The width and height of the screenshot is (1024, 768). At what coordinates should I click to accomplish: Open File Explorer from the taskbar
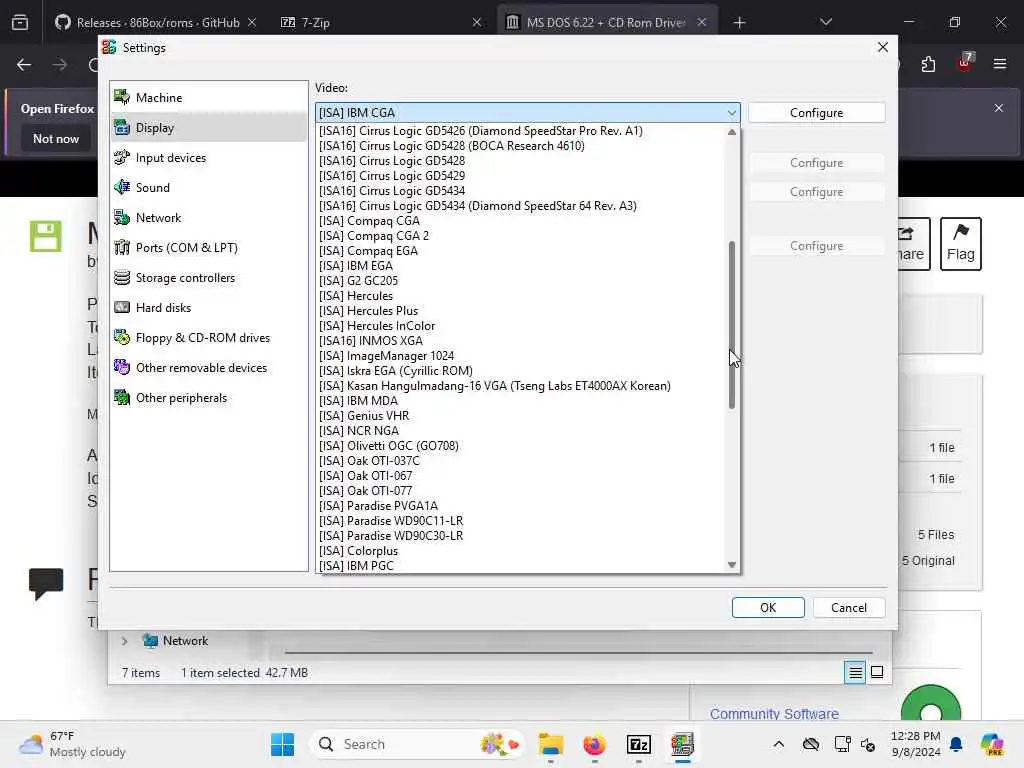click(x=551, y=744)
